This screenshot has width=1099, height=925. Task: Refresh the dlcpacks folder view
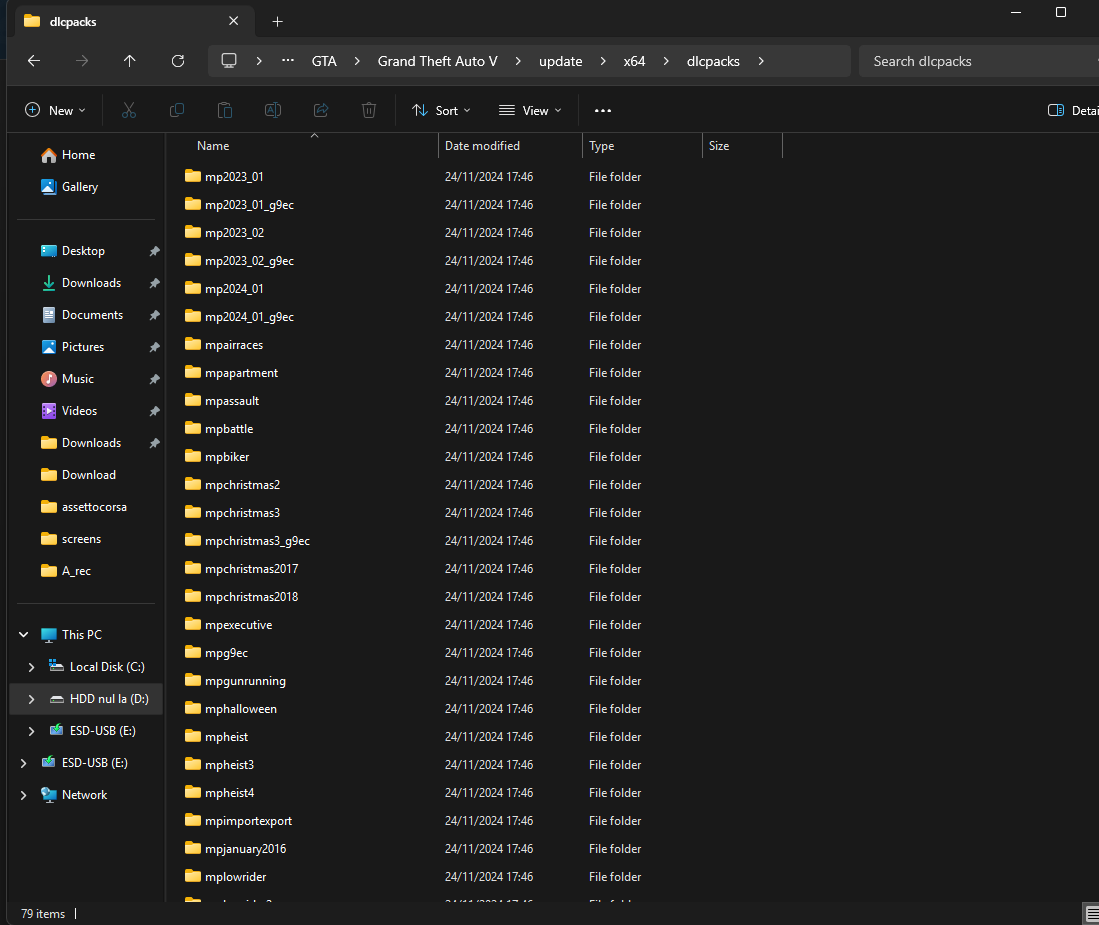point(178,61)
